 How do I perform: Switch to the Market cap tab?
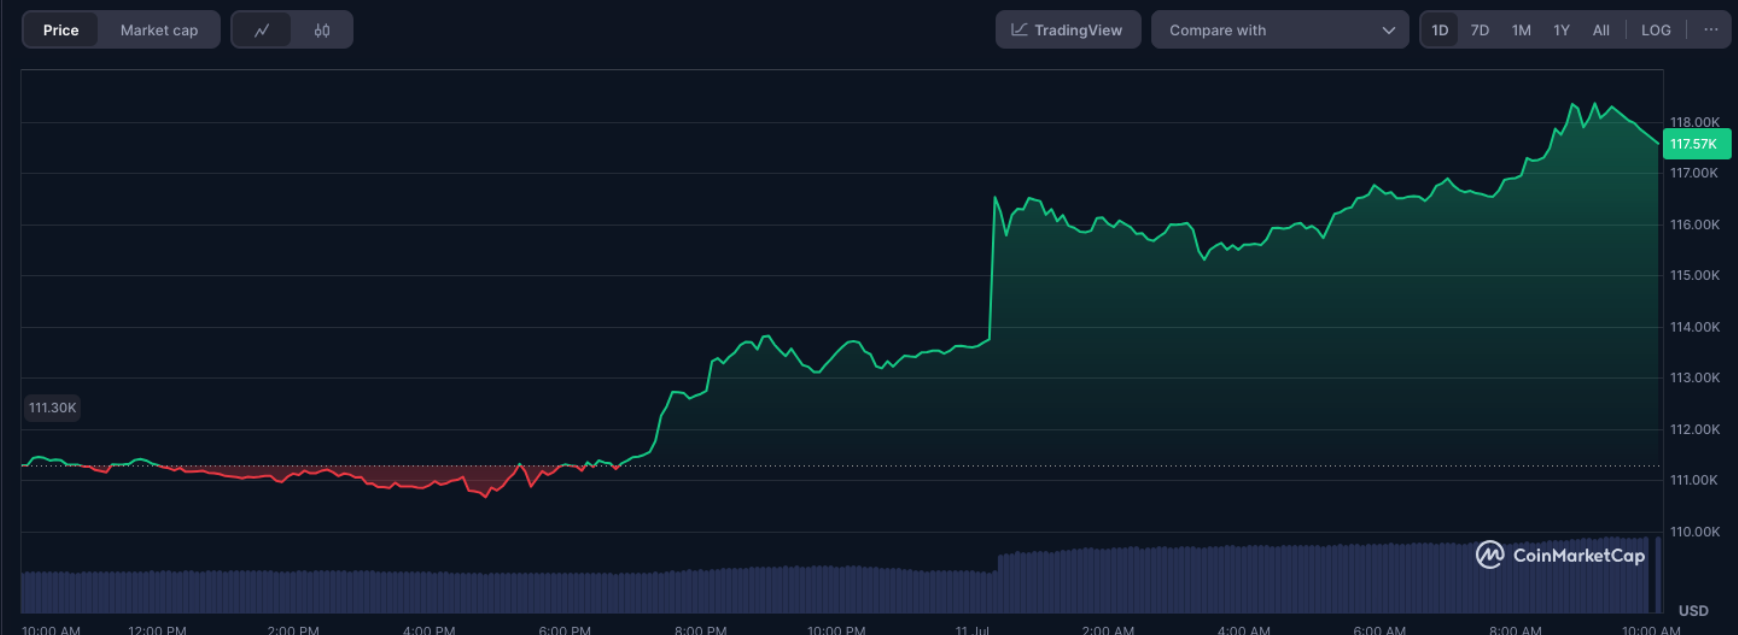pyautogui.click(x=159, y=30)
